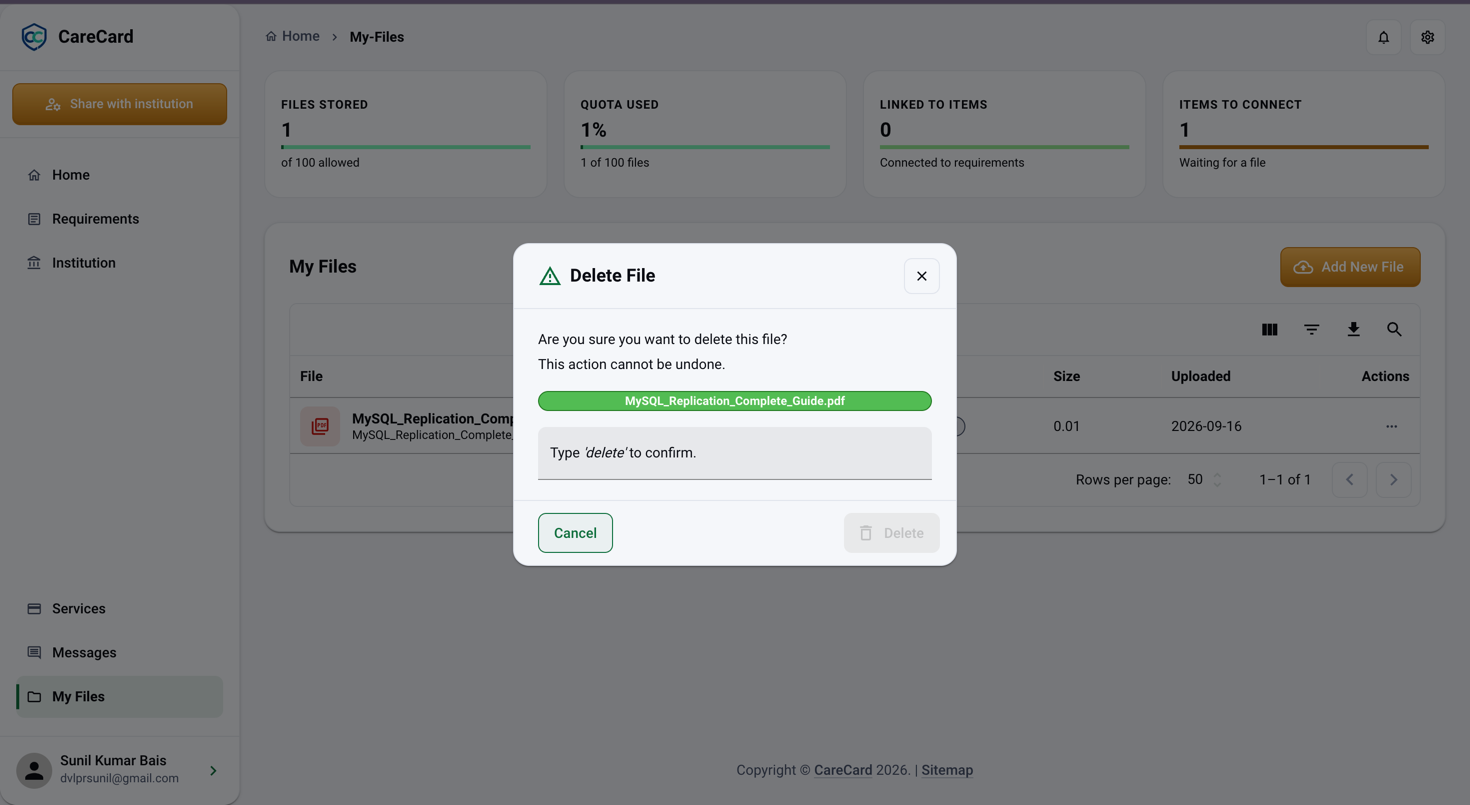Close the Delete File dialog

click(x=922, y=276)
